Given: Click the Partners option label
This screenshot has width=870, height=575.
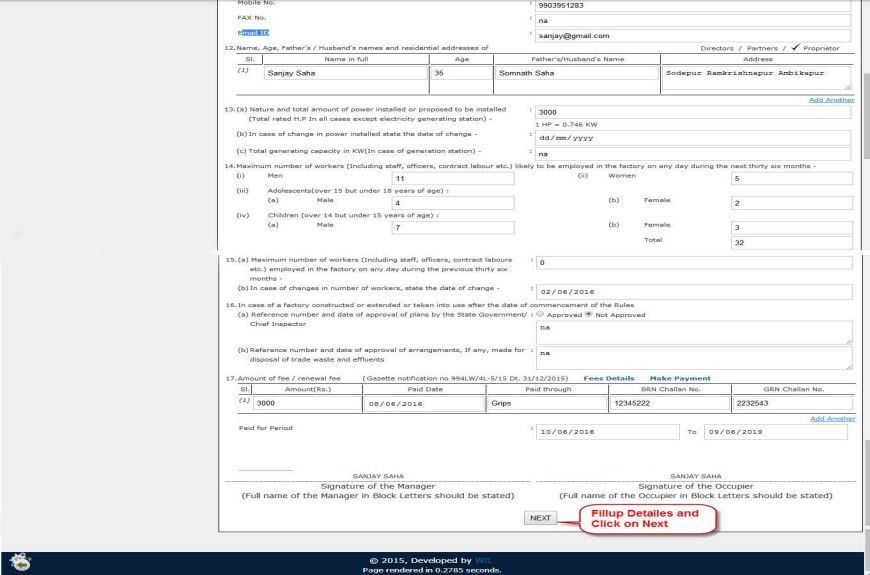Looking at the screenshot, I should (x=762, y=48).
